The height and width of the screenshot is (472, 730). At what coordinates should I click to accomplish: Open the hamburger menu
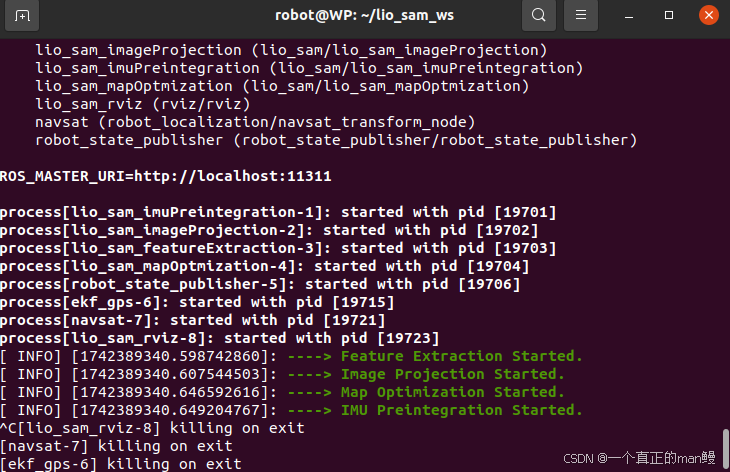(x=581, y=15)
